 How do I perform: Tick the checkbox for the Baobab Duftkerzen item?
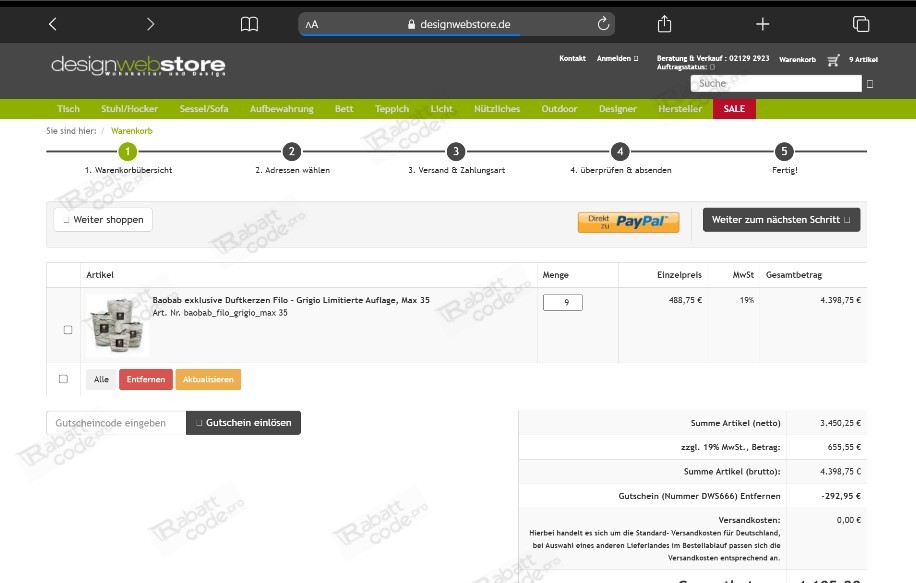tap(68, 329)
